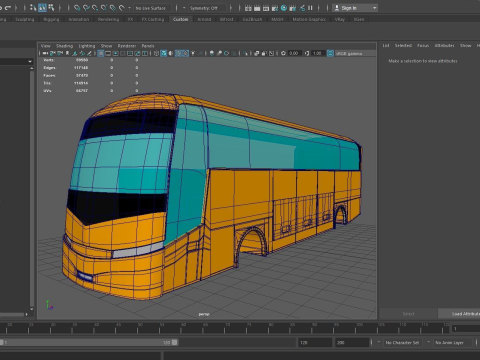Click the IPR render icon
Image resolution: width=480 pixels, height=360 pixels.
(266, 8)
